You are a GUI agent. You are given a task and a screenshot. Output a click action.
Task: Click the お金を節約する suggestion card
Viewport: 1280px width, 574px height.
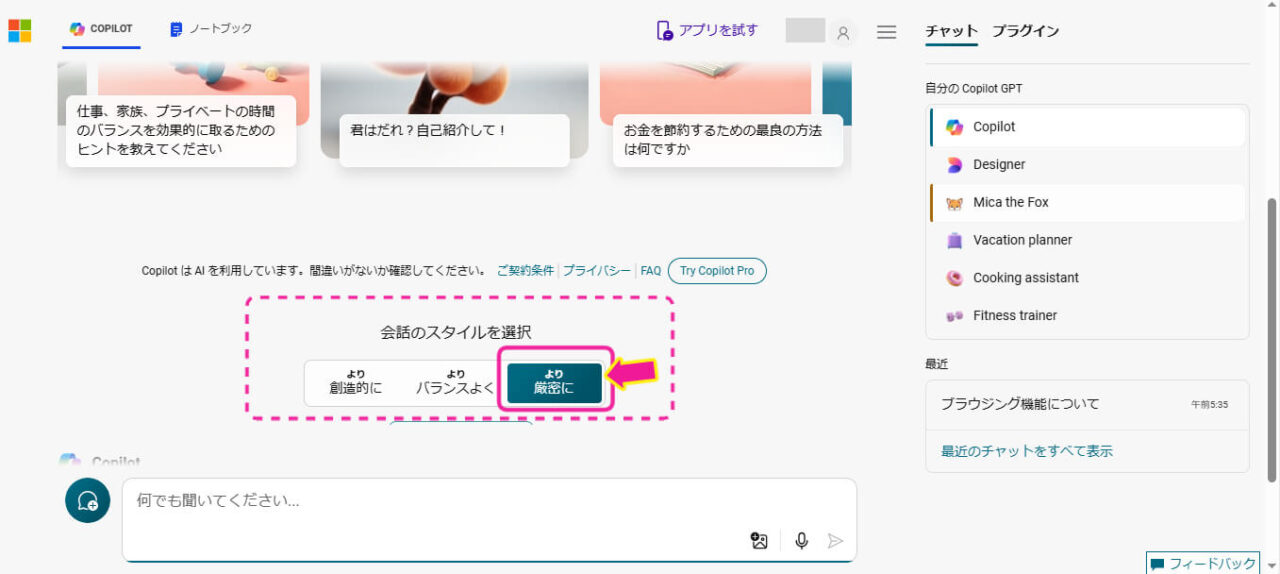[x=727, y=140]
